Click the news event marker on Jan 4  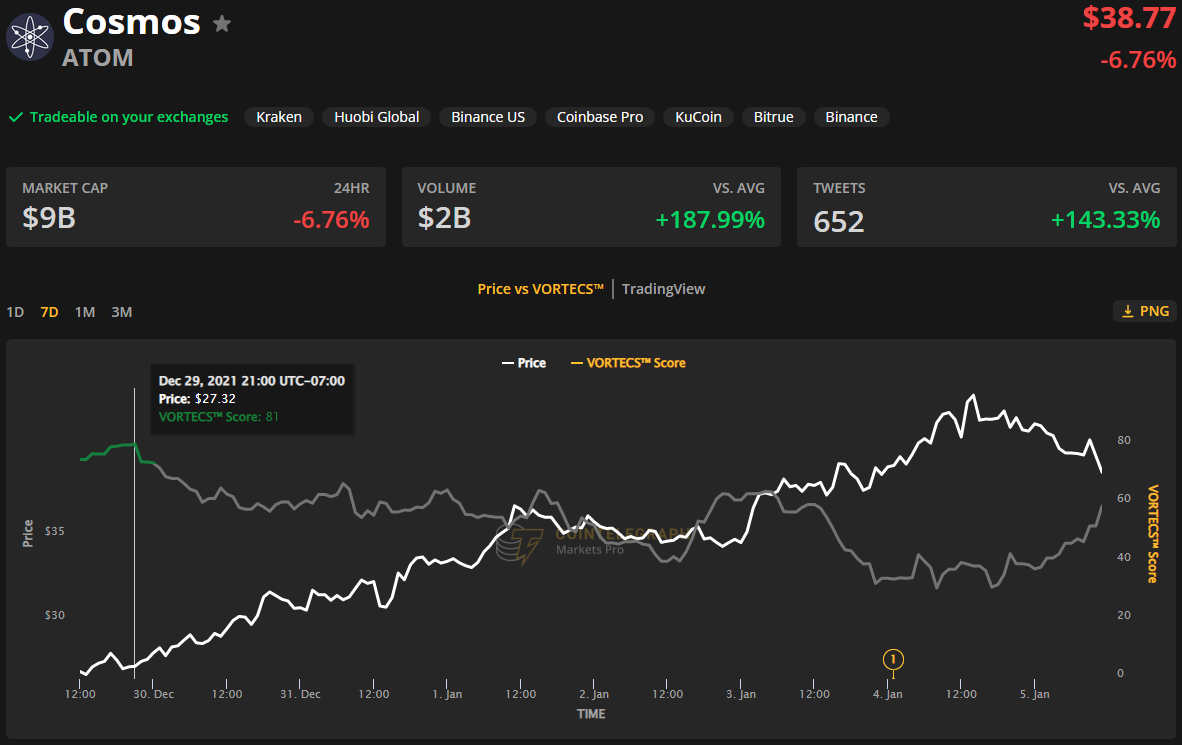893,659
